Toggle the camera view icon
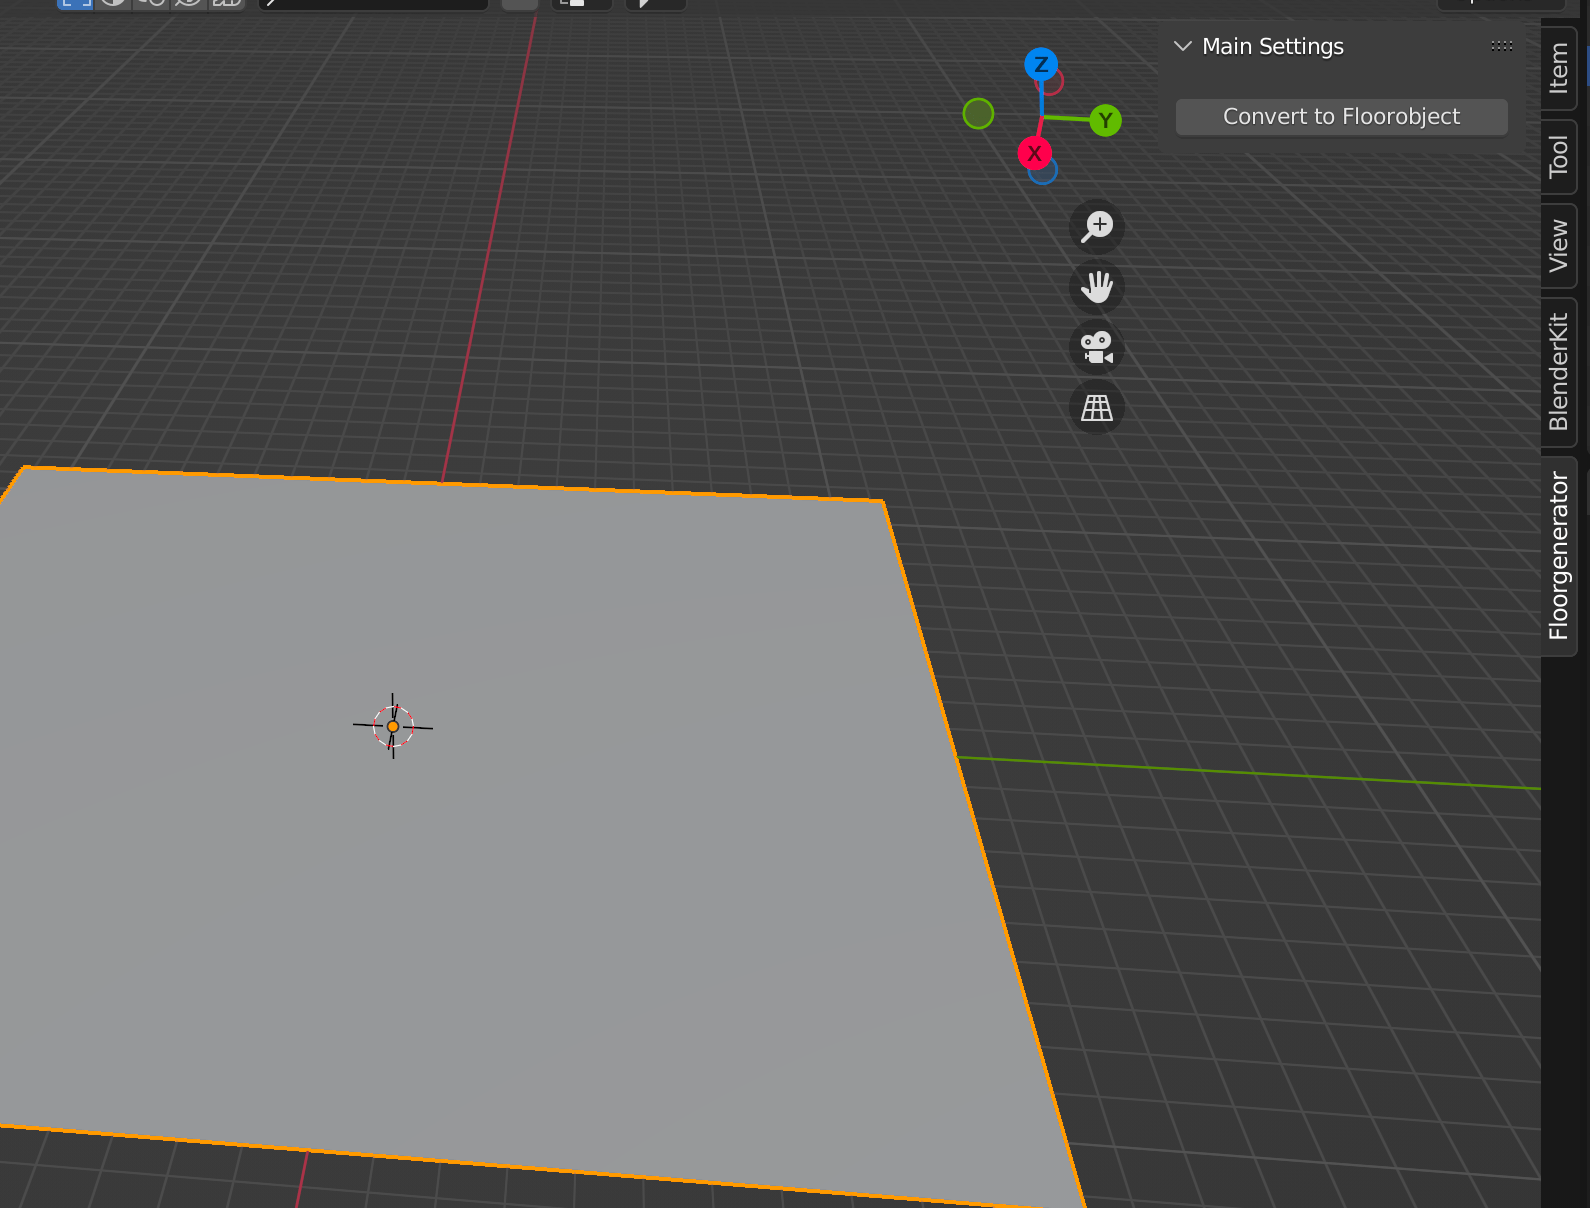Image resolution: width=1590 pixels, height=1208 pixels. click(1097, 348)
